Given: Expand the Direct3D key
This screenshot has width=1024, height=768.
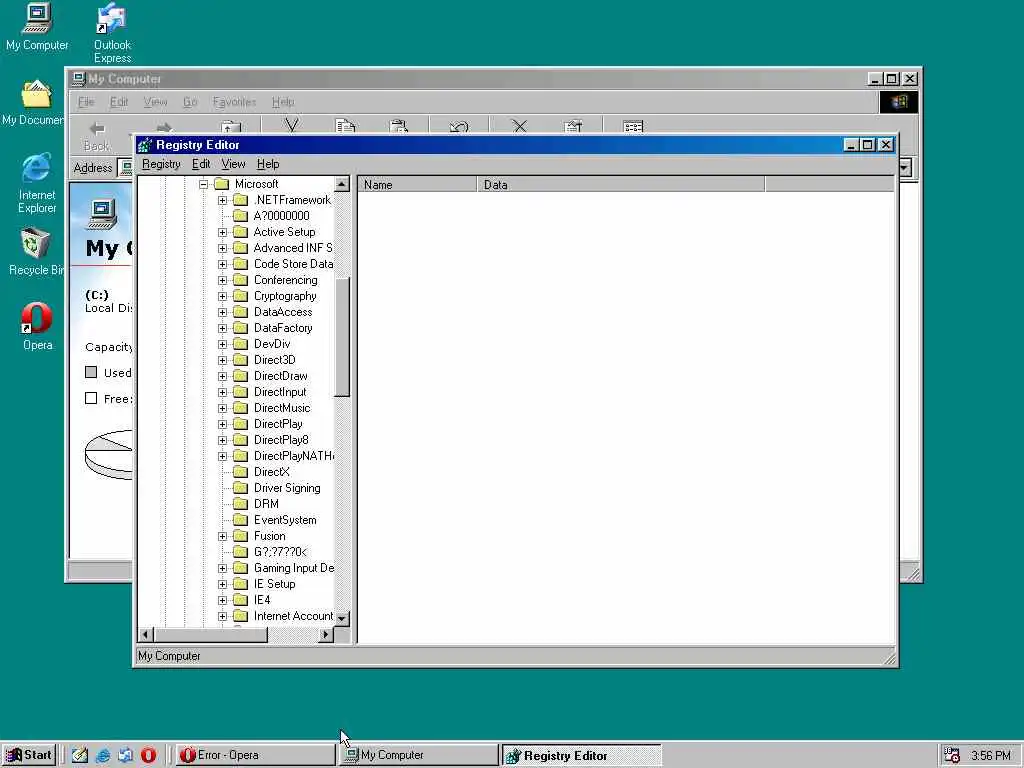Looking at the screenshot, I should [223, 360].
